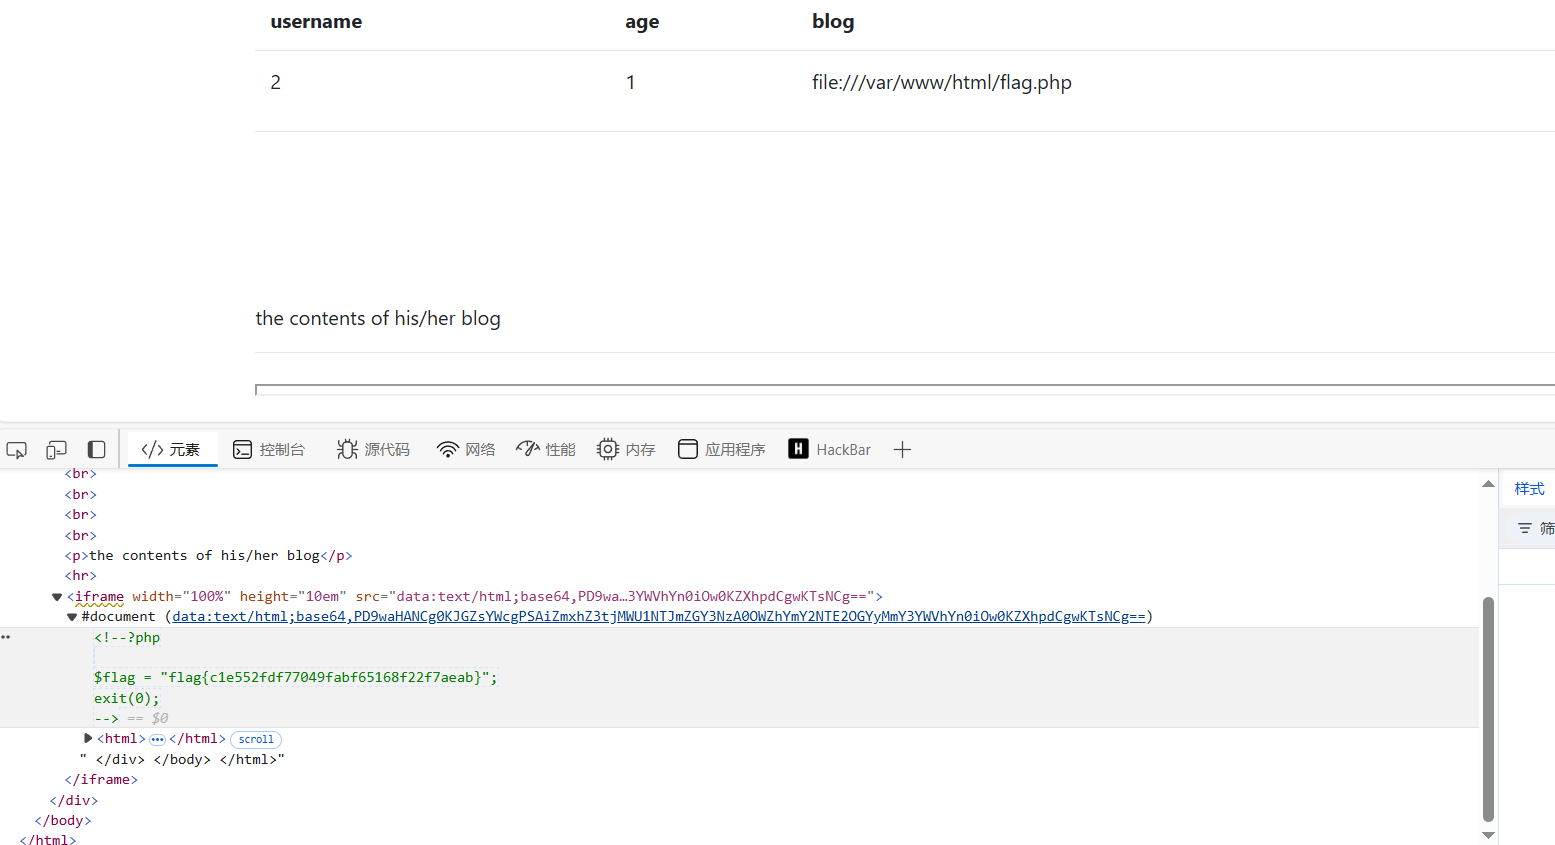Select the closing </div> tag row

coord(74,801)
